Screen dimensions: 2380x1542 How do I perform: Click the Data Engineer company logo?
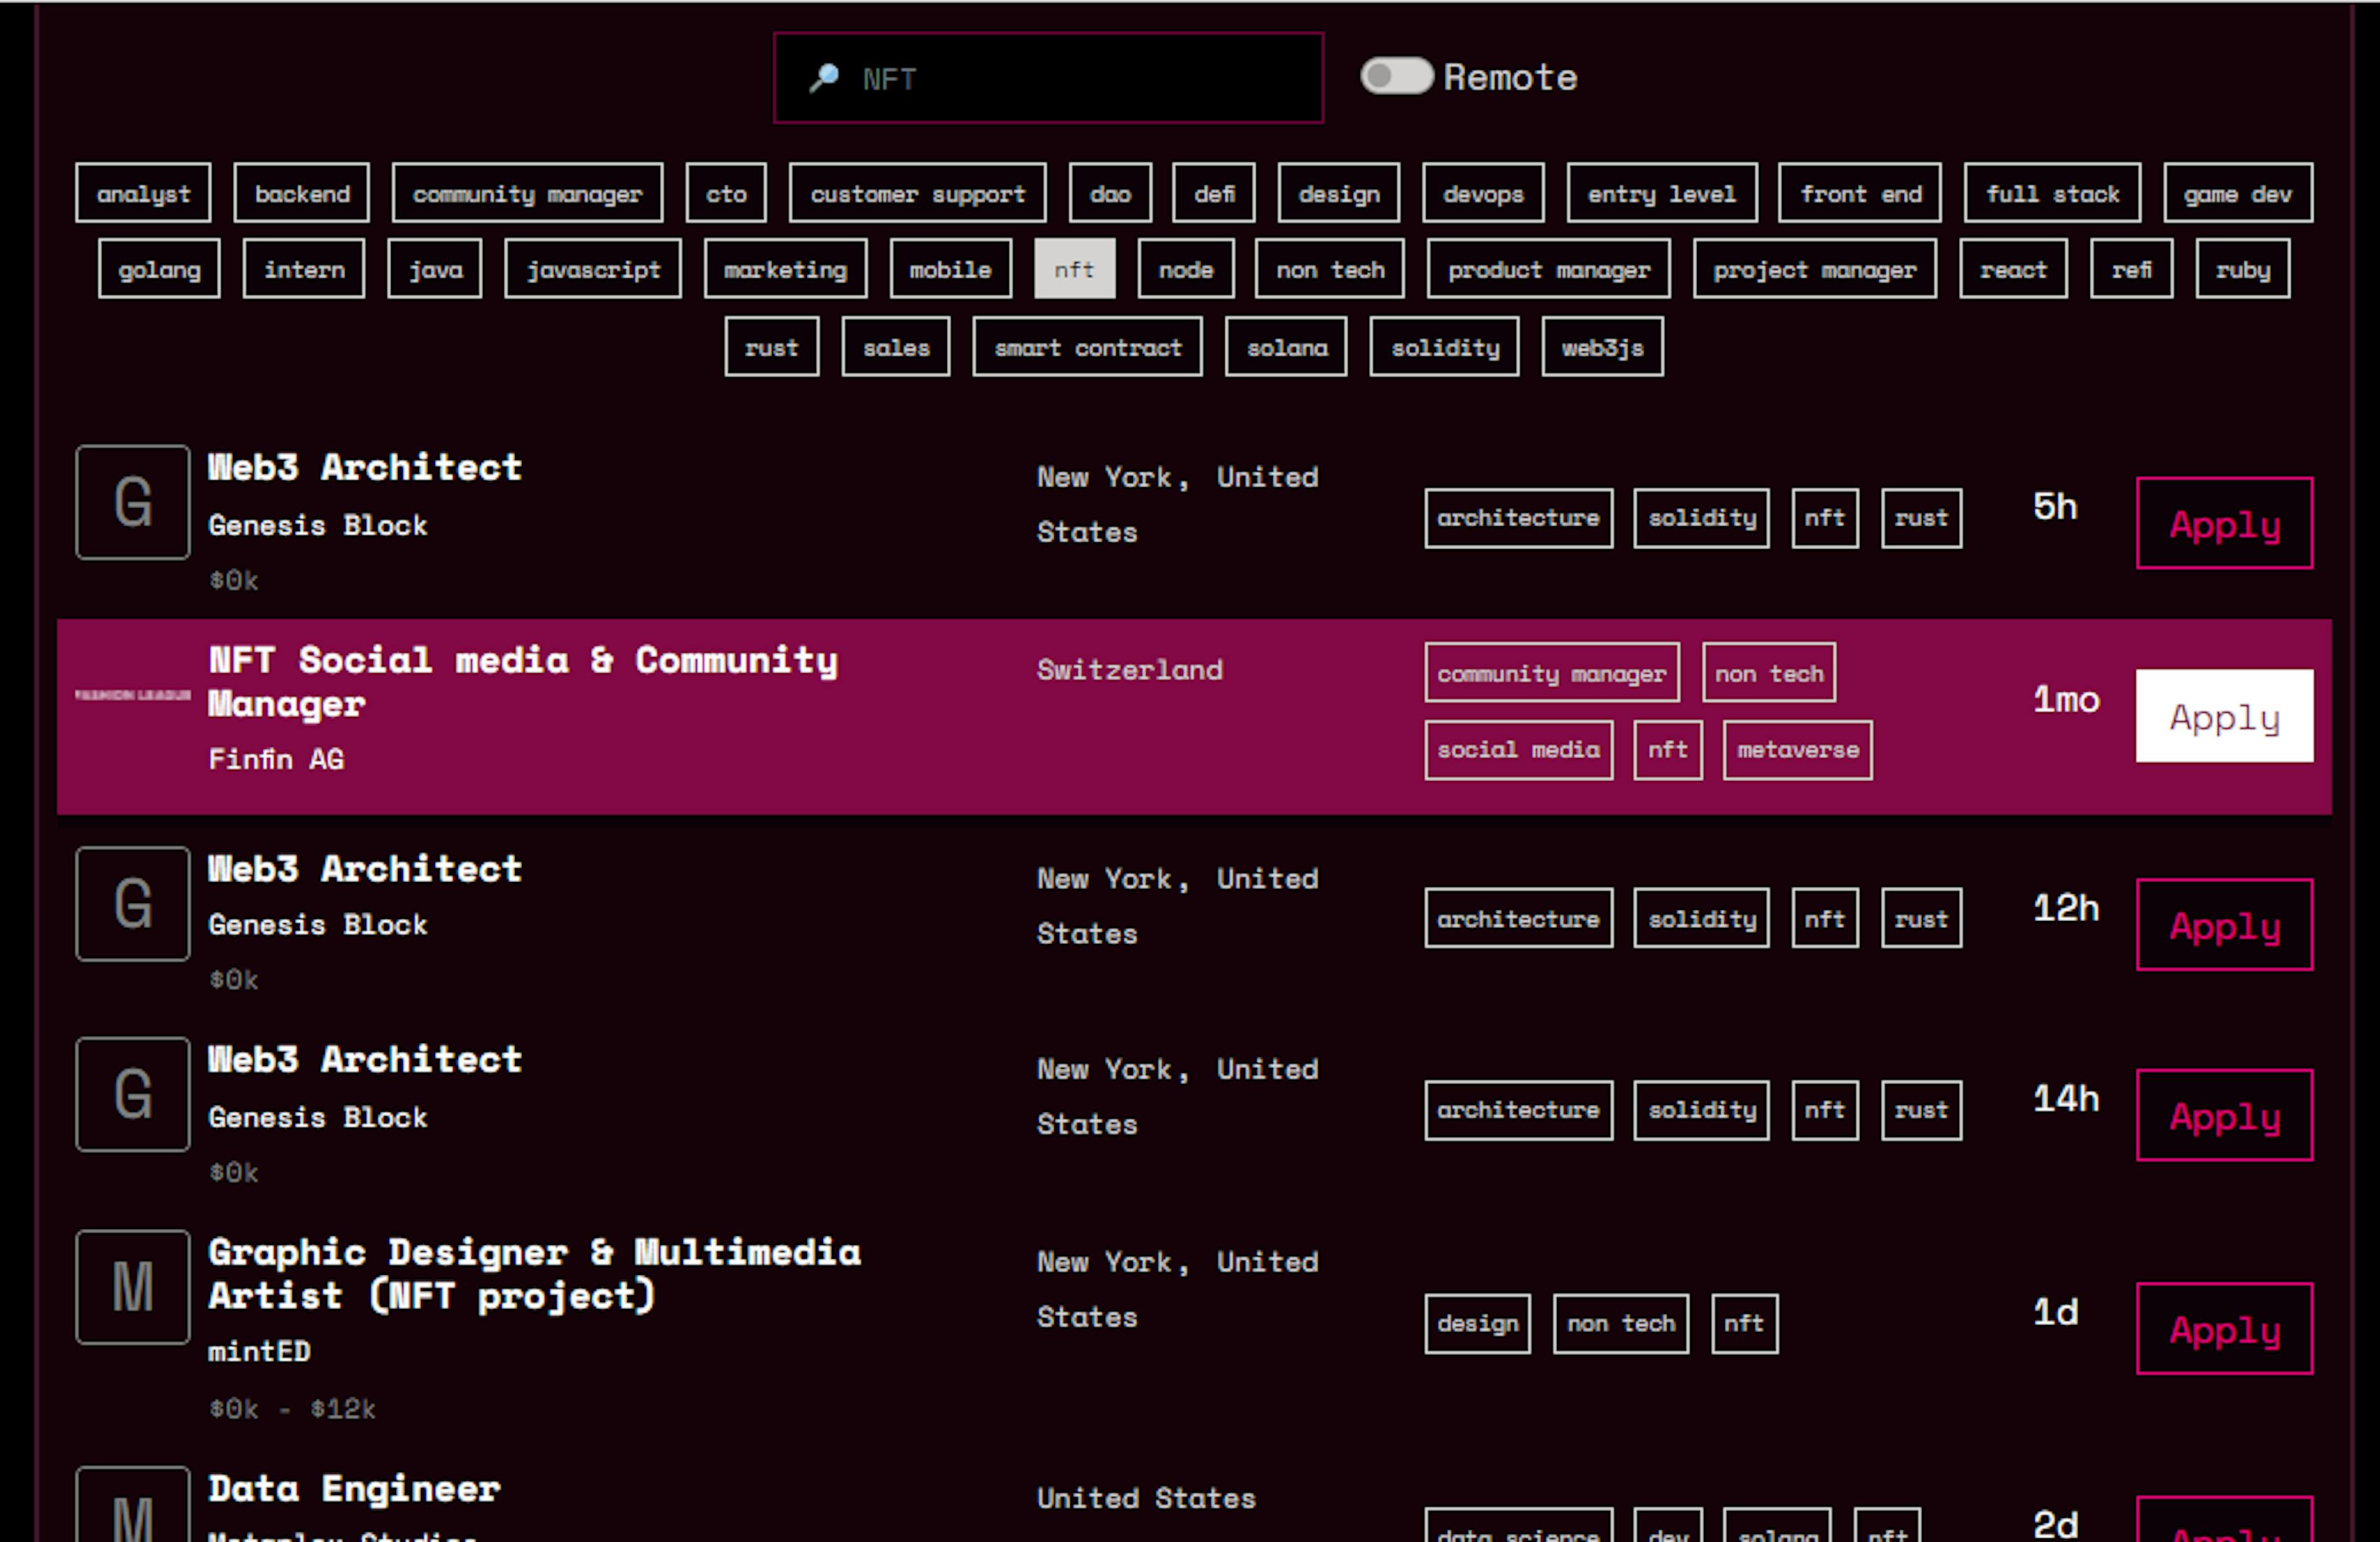click(x=133, y=1505)
